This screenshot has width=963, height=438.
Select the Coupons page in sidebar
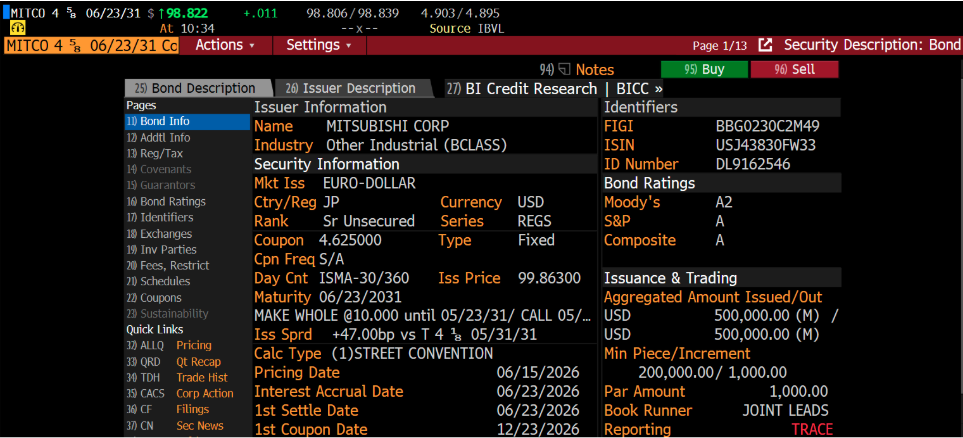(x=154, y=297)
